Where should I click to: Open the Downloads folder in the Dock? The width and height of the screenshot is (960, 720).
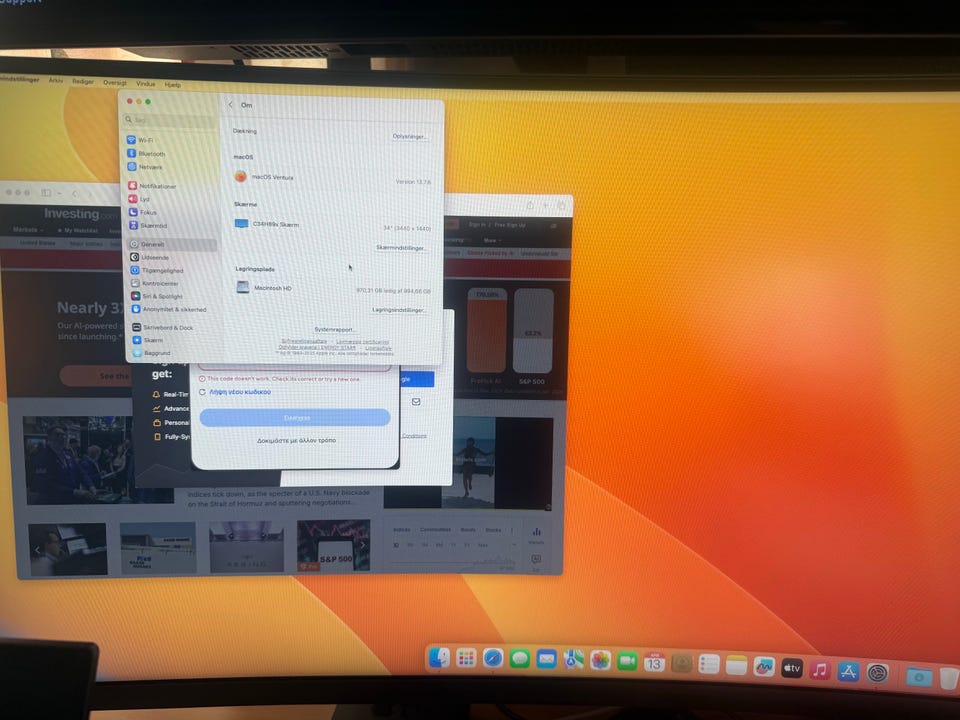pos(920,677)
